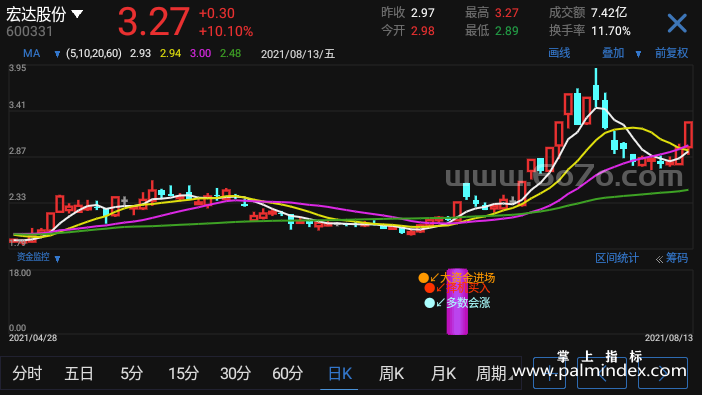Open the 画线 drawing tool
702x395 pixels.
[x=559, y=53]
